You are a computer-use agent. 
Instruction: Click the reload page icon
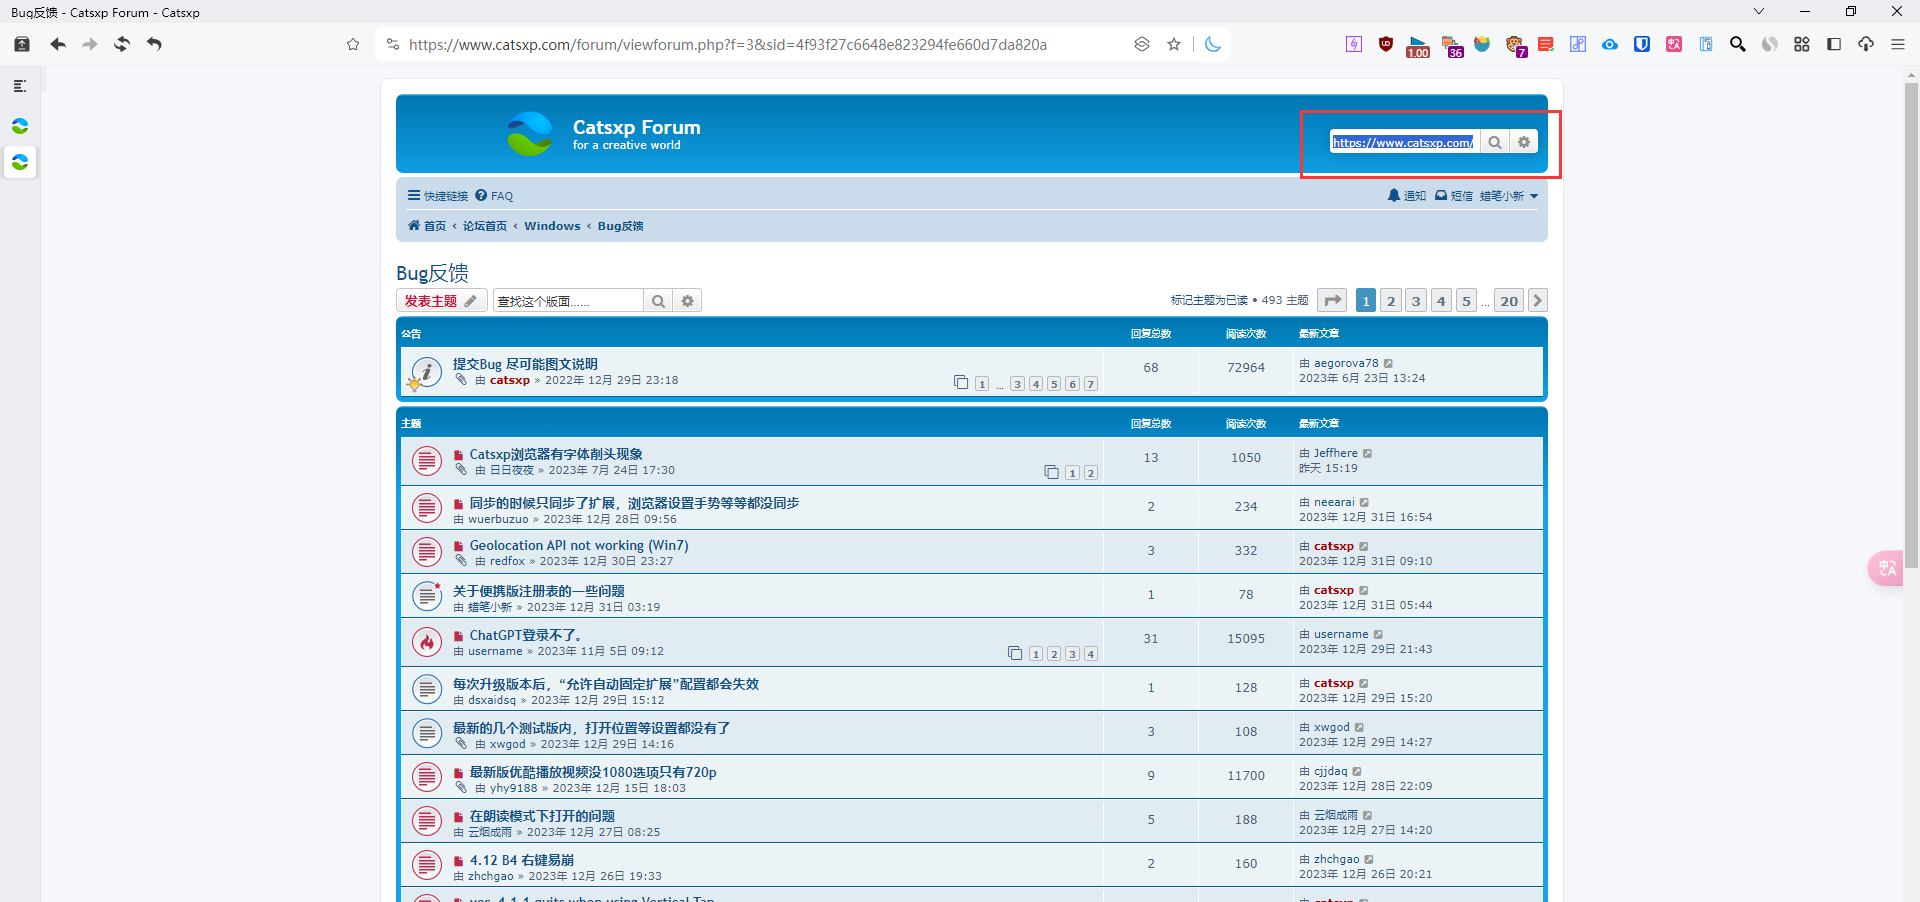point(122,44)
